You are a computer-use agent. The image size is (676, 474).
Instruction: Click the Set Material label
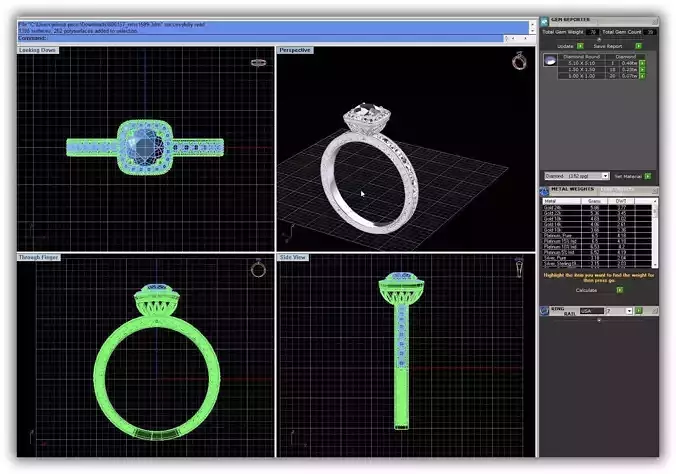coord(628,176)
